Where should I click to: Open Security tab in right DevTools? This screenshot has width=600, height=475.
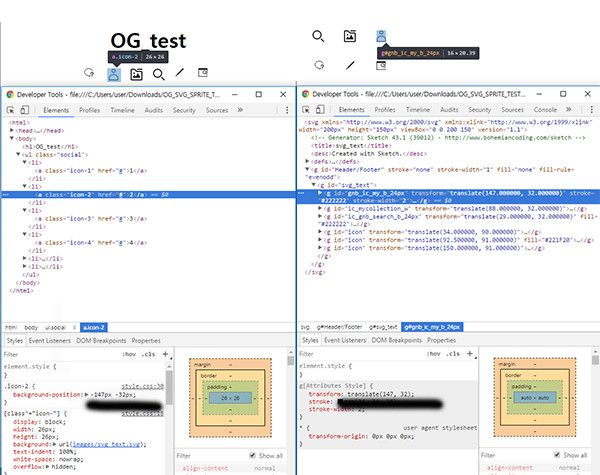click(479, 109)
